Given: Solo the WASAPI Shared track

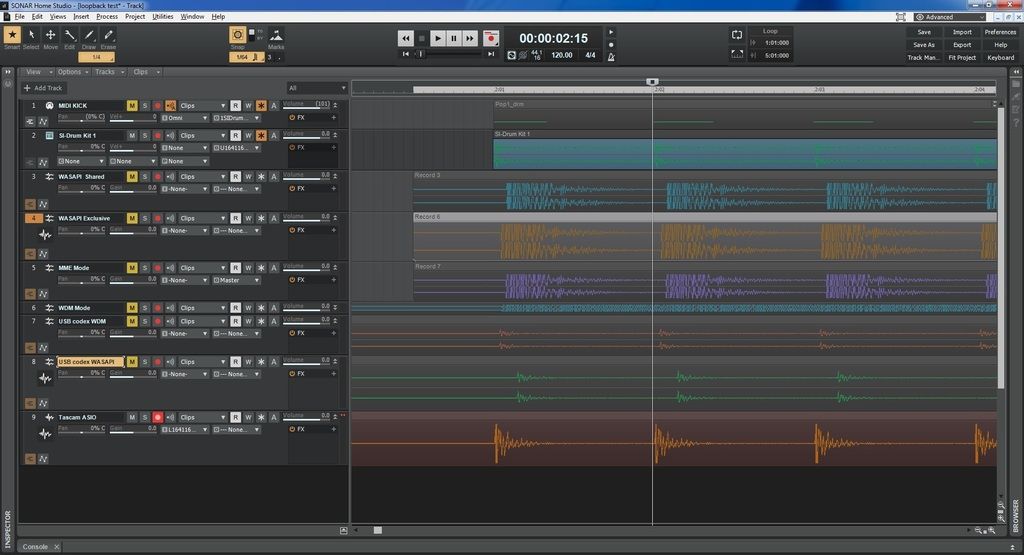Looking at the screenshot, I should [144, 176].
